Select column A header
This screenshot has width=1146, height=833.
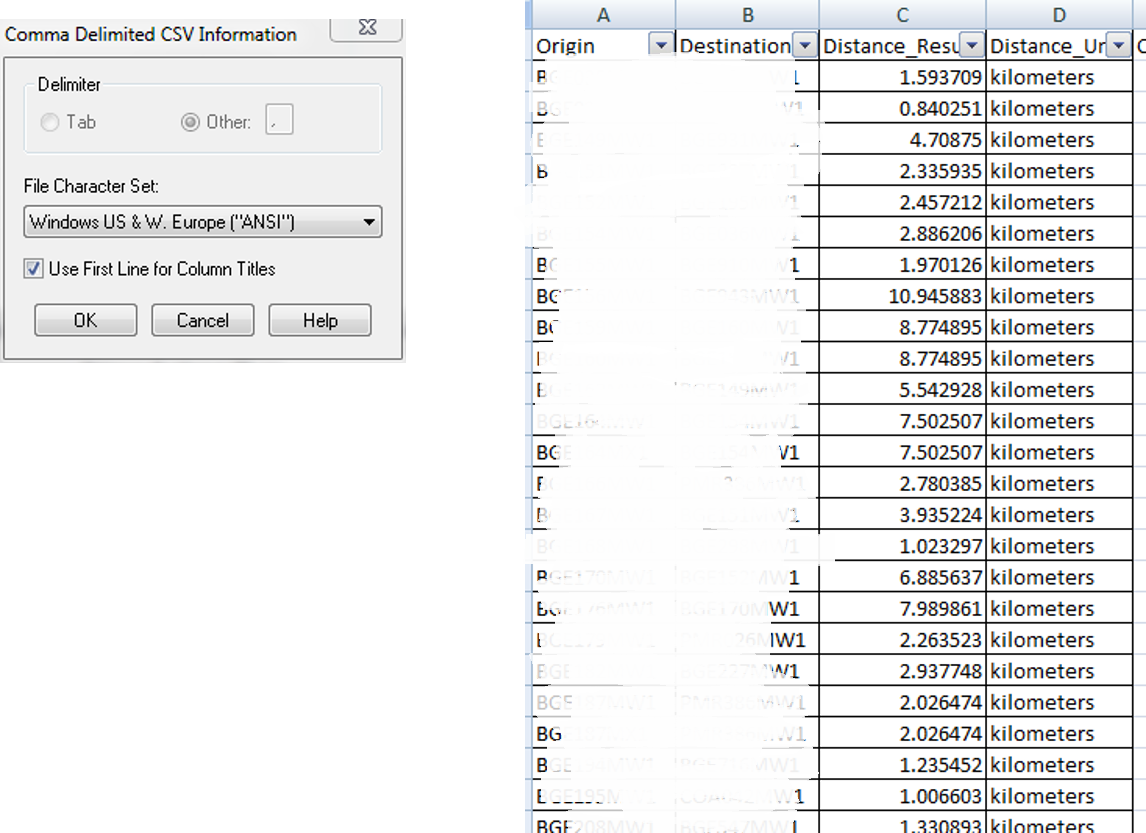coord(604,14)
